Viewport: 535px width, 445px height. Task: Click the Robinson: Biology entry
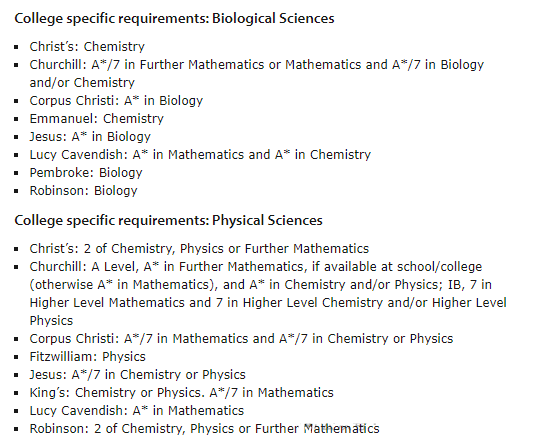click(x=83, y=191)
